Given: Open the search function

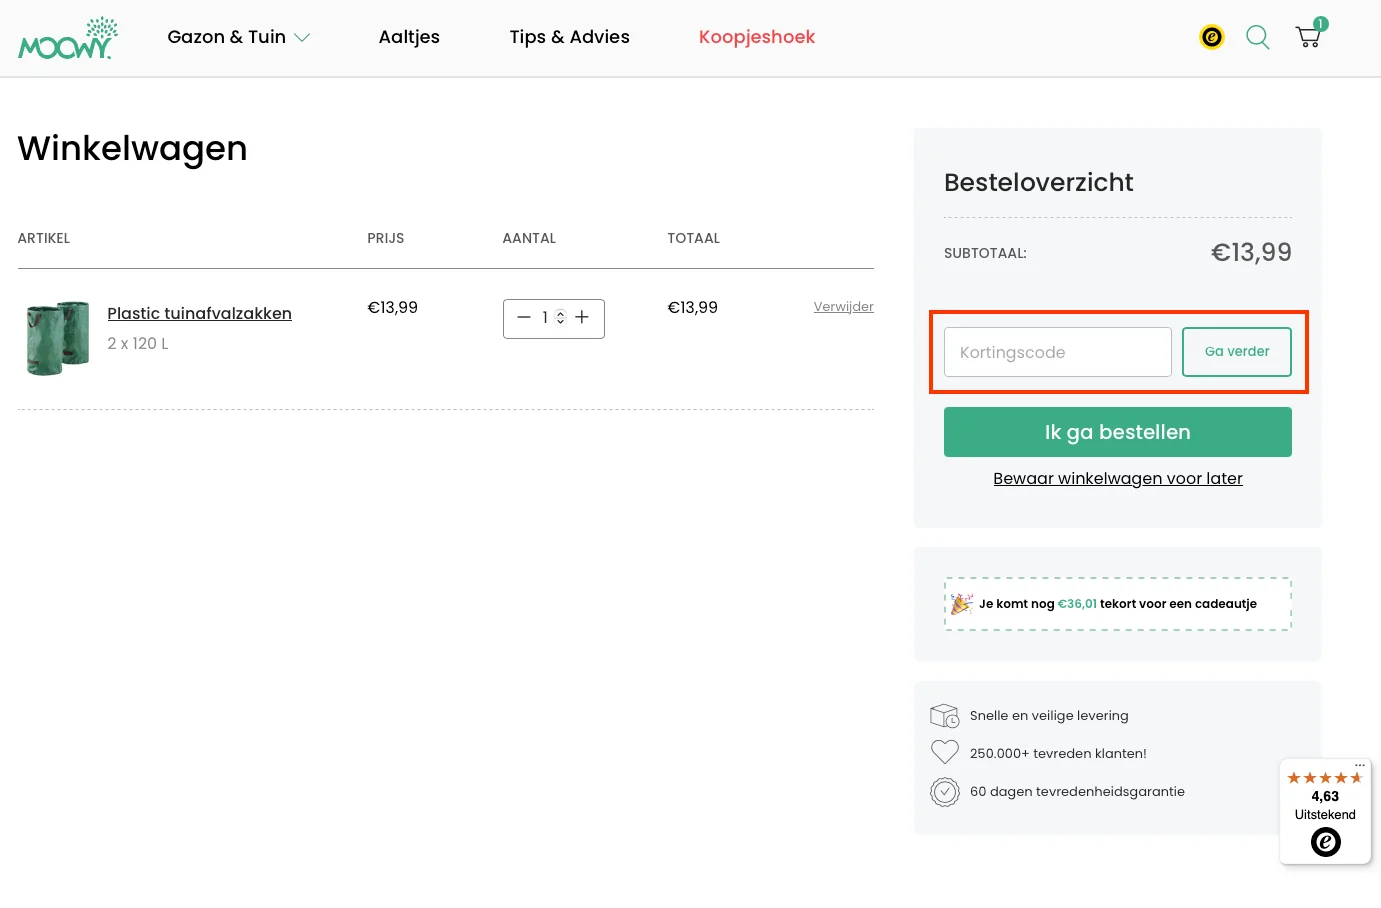Looking at the screenshot, I should 1257,37.
